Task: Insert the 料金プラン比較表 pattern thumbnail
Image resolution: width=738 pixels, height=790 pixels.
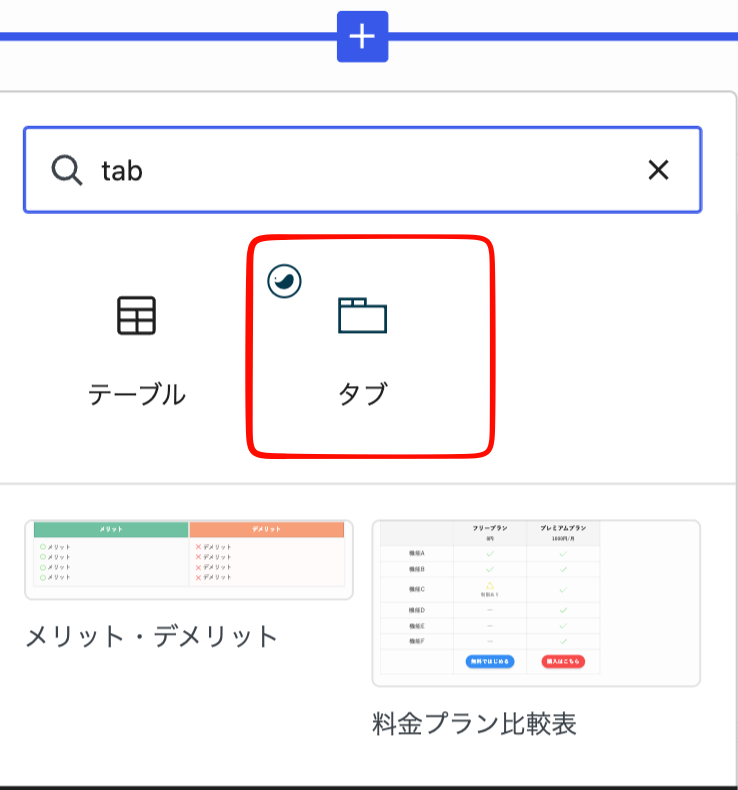Action: [x=536, y=603]
